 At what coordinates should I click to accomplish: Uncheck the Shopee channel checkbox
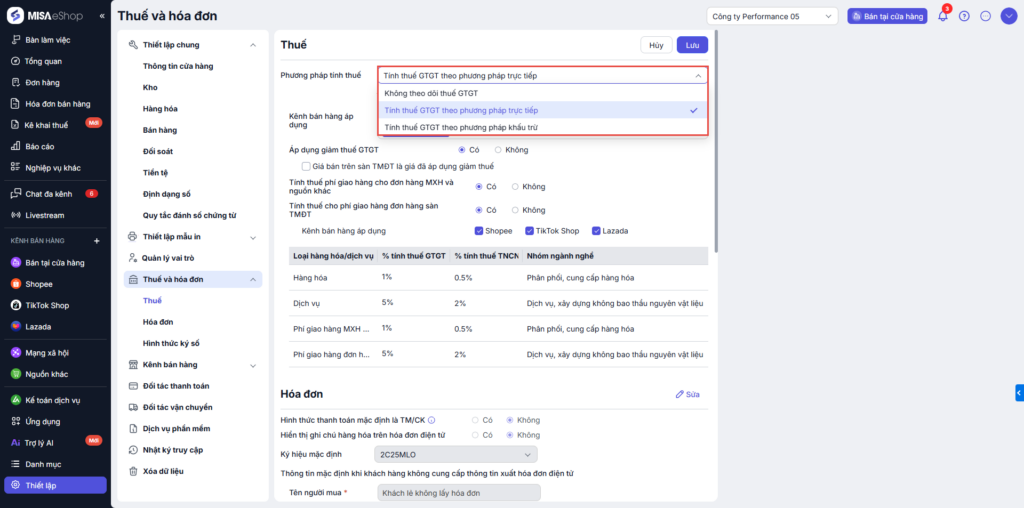click(x=479, y=230)
